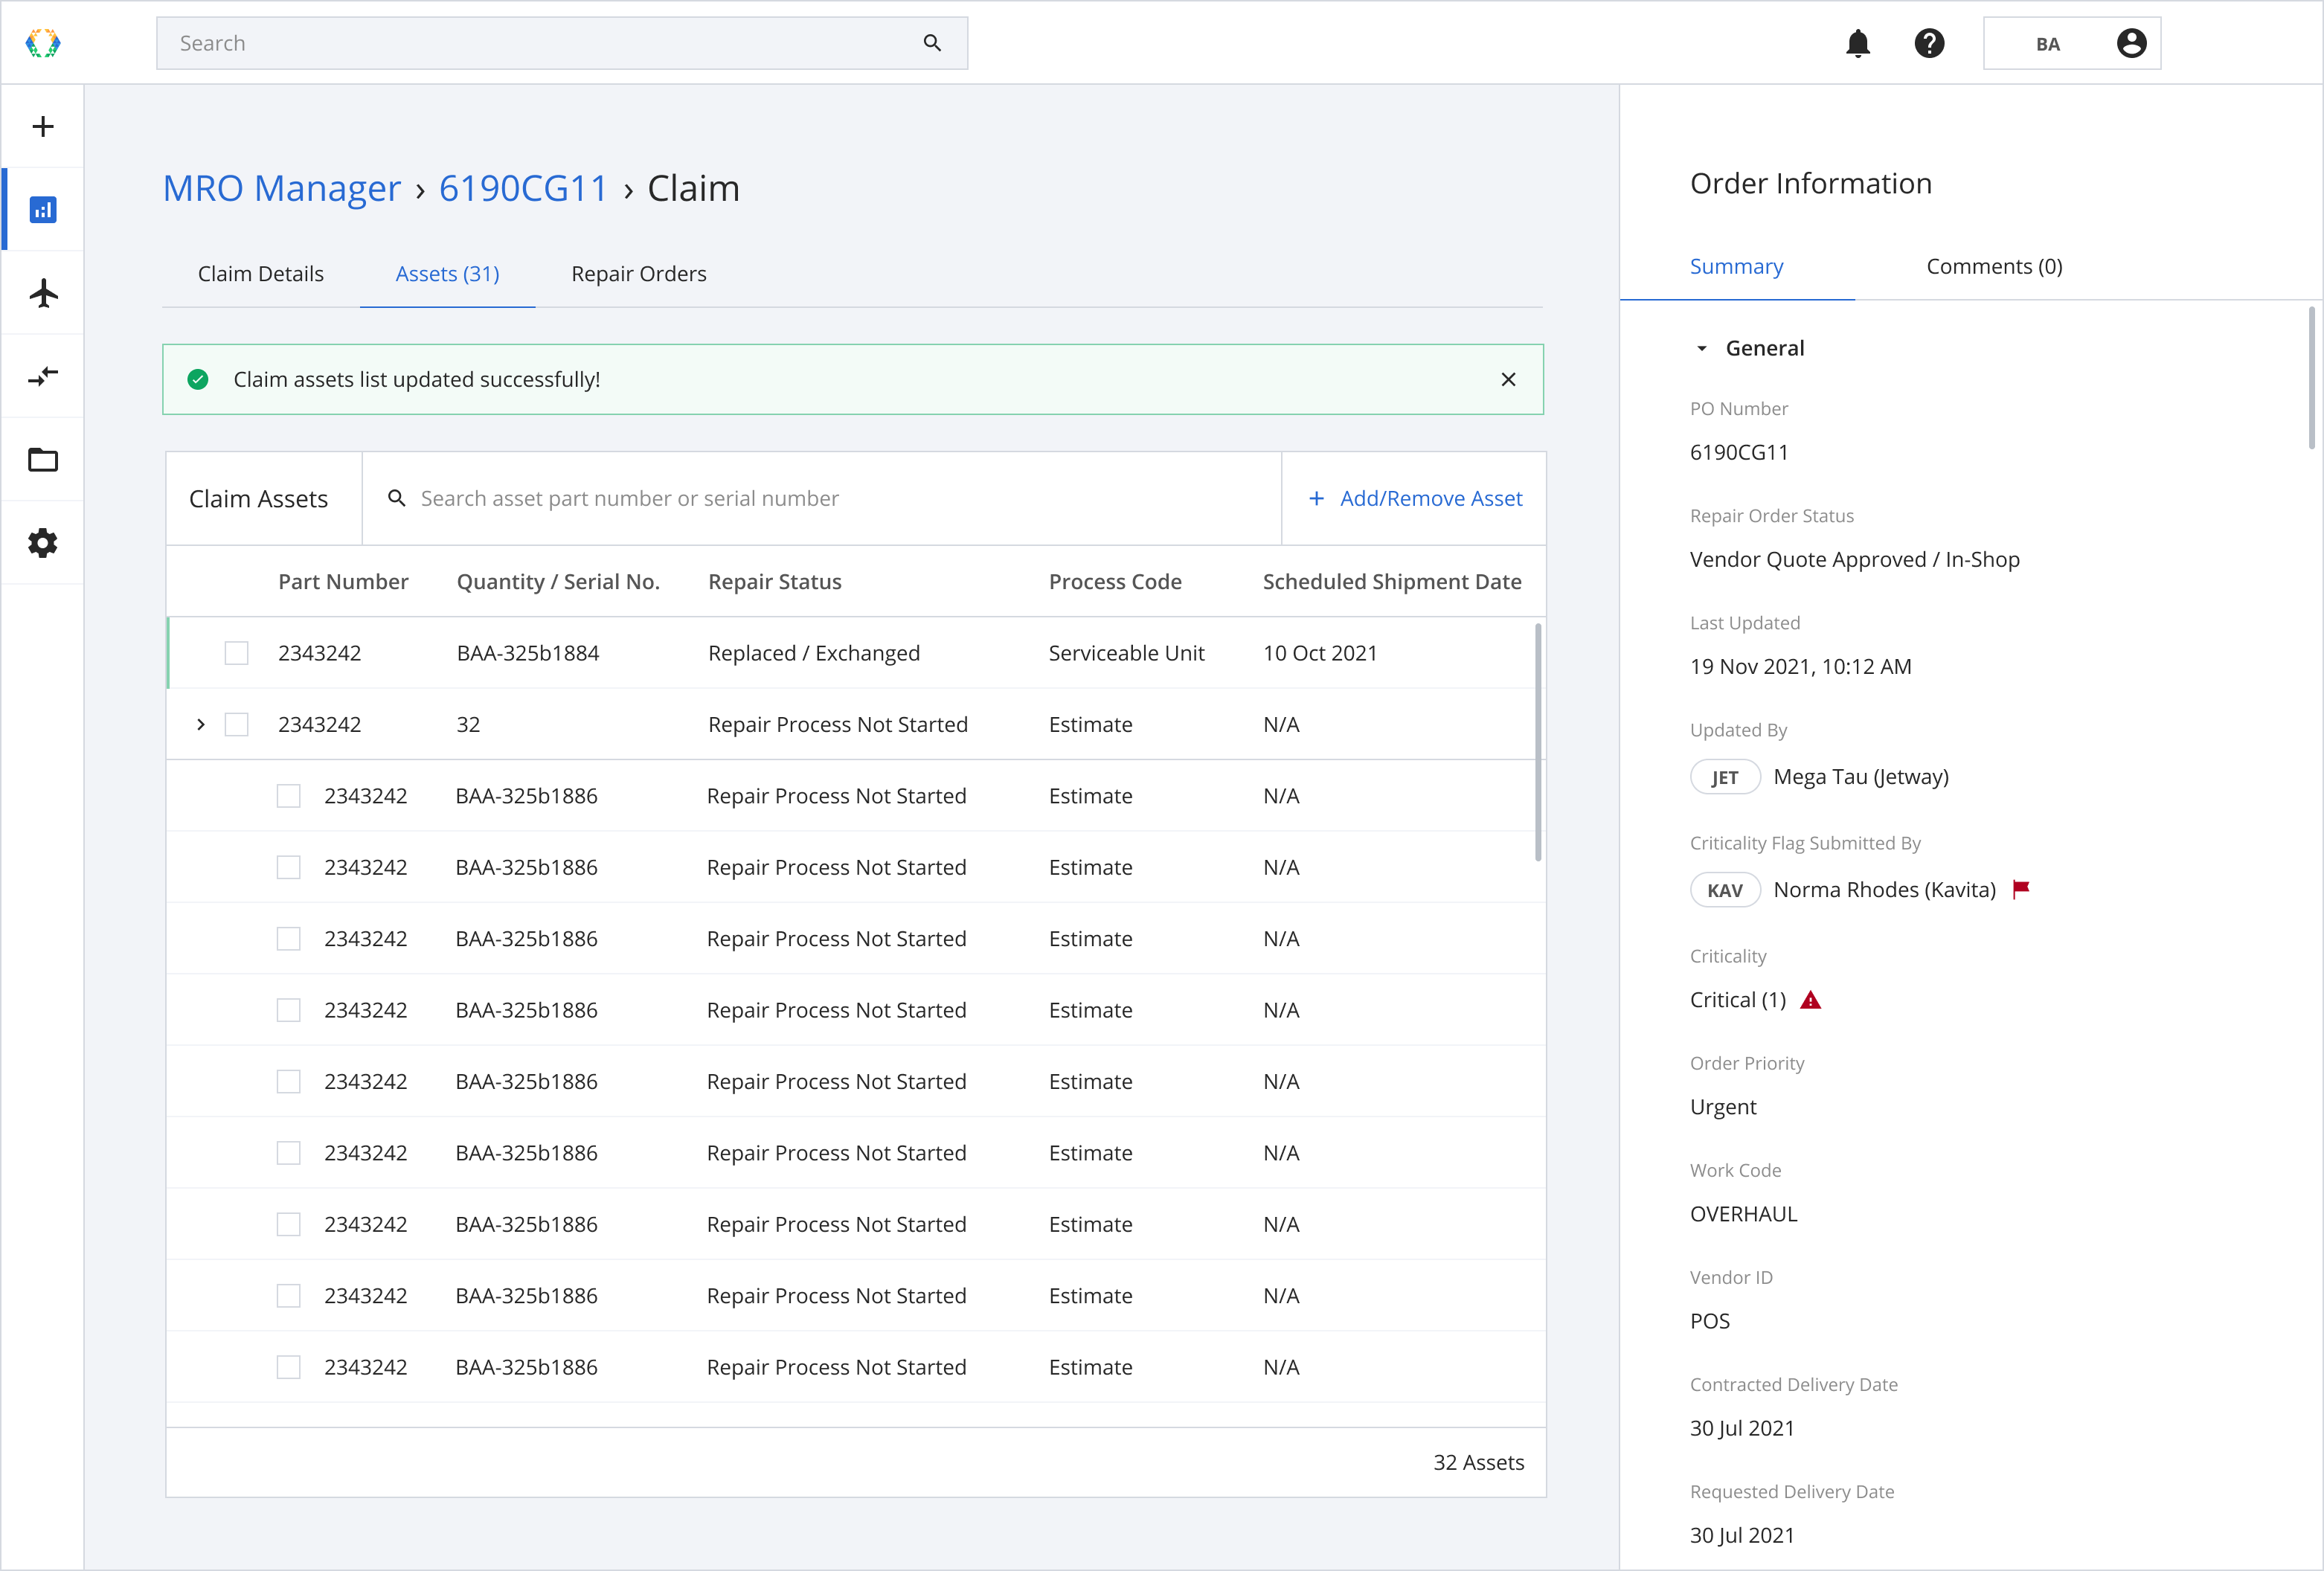This screenshot has width=2324, height=1571.
Task: Open the dashboard chart icon in sidebar
Action: [43, 210]
